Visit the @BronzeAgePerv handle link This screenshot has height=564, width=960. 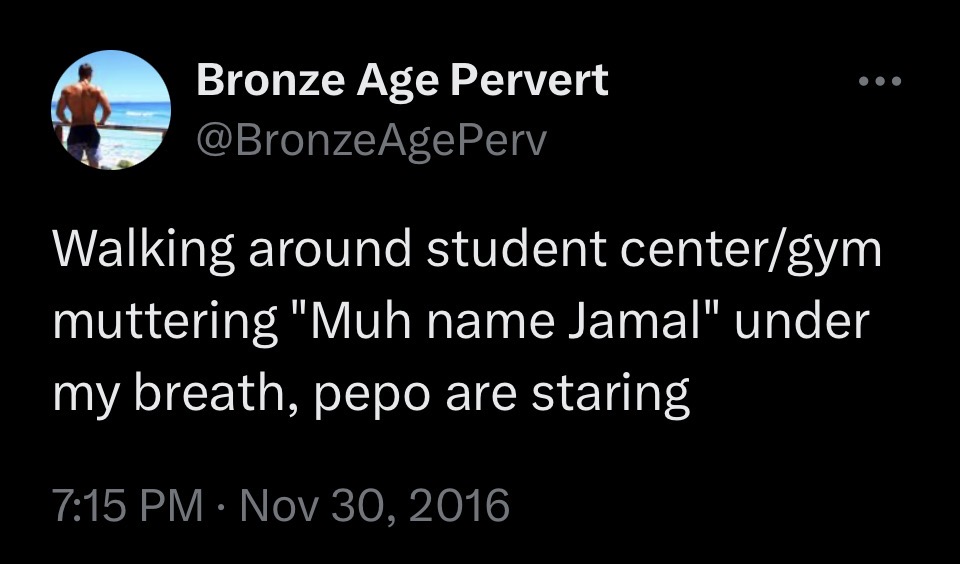click(x=371, y=142)
